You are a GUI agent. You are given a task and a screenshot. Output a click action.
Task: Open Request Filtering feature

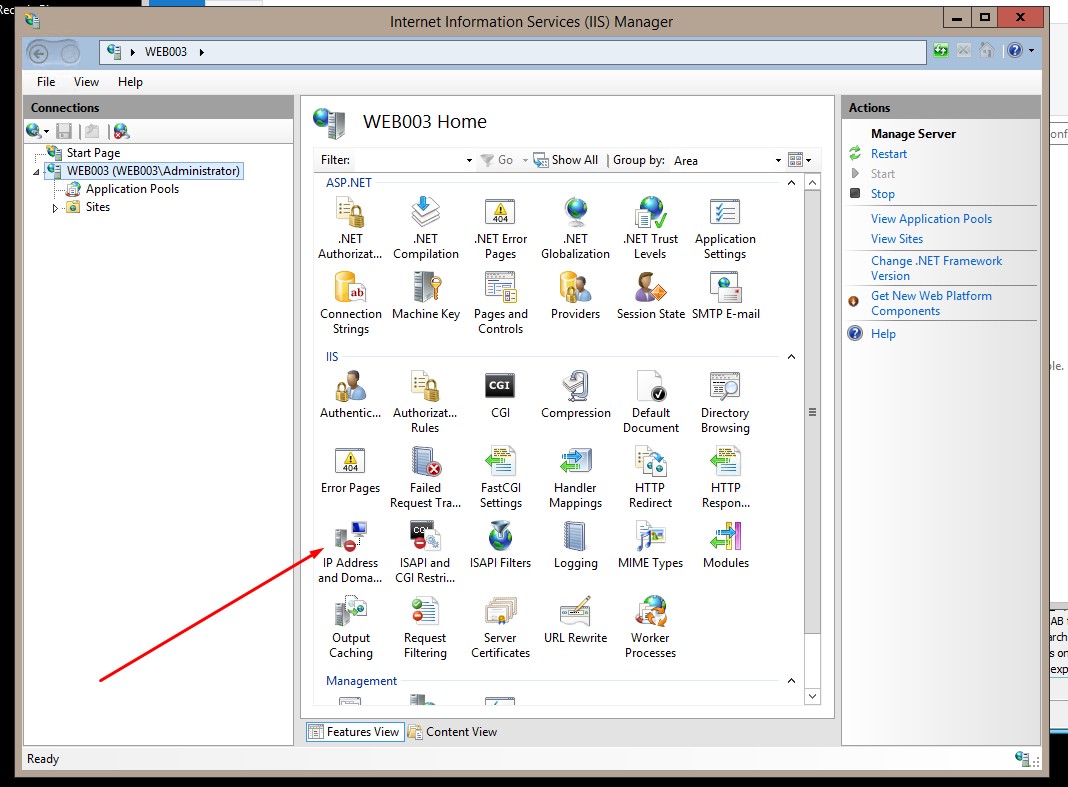[x=425, y=627]
